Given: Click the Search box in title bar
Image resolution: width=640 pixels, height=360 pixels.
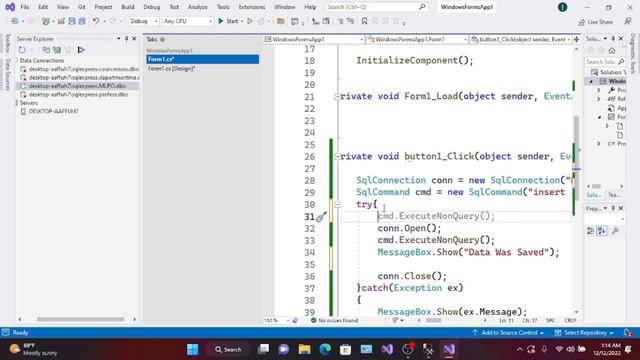Looking at the screenshot, I should [x=376, y=7].
